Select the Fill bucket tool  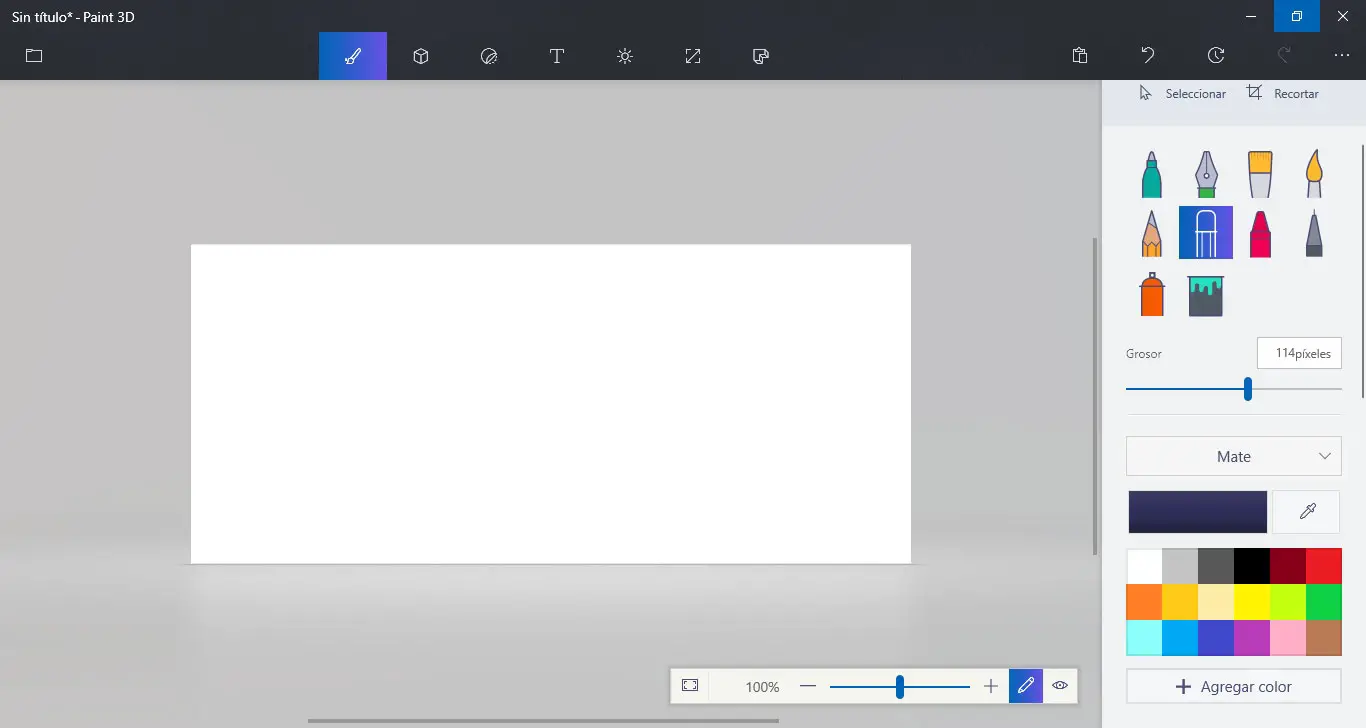coord(1206,296)
